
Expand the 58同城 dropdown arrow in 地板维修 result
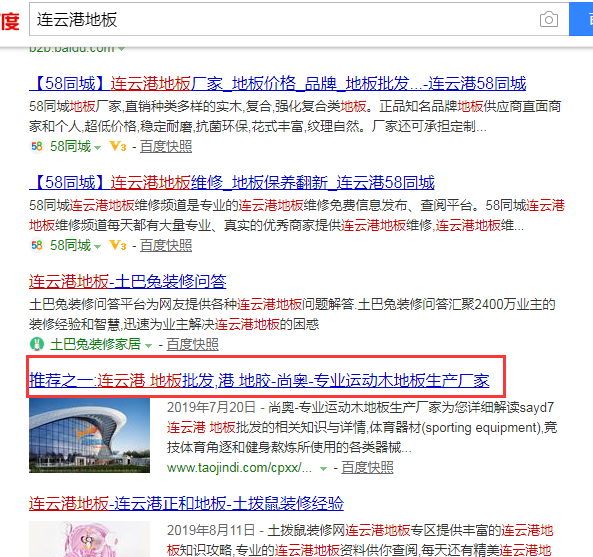point(97,247)
